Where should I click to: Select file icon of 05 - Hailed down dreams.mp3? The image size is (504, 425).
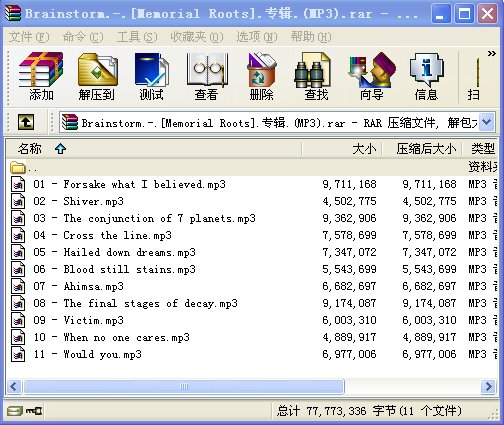pos(18,252)
